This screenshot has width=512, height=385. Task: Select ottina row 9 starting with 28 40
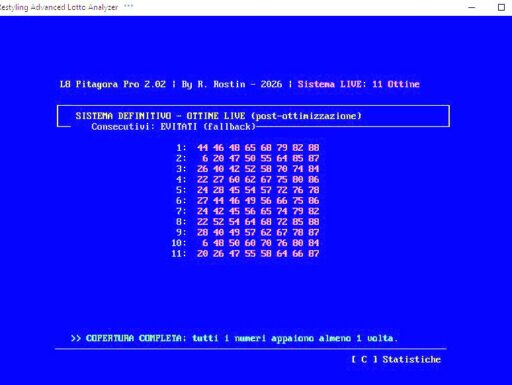(x=248, y=232)
